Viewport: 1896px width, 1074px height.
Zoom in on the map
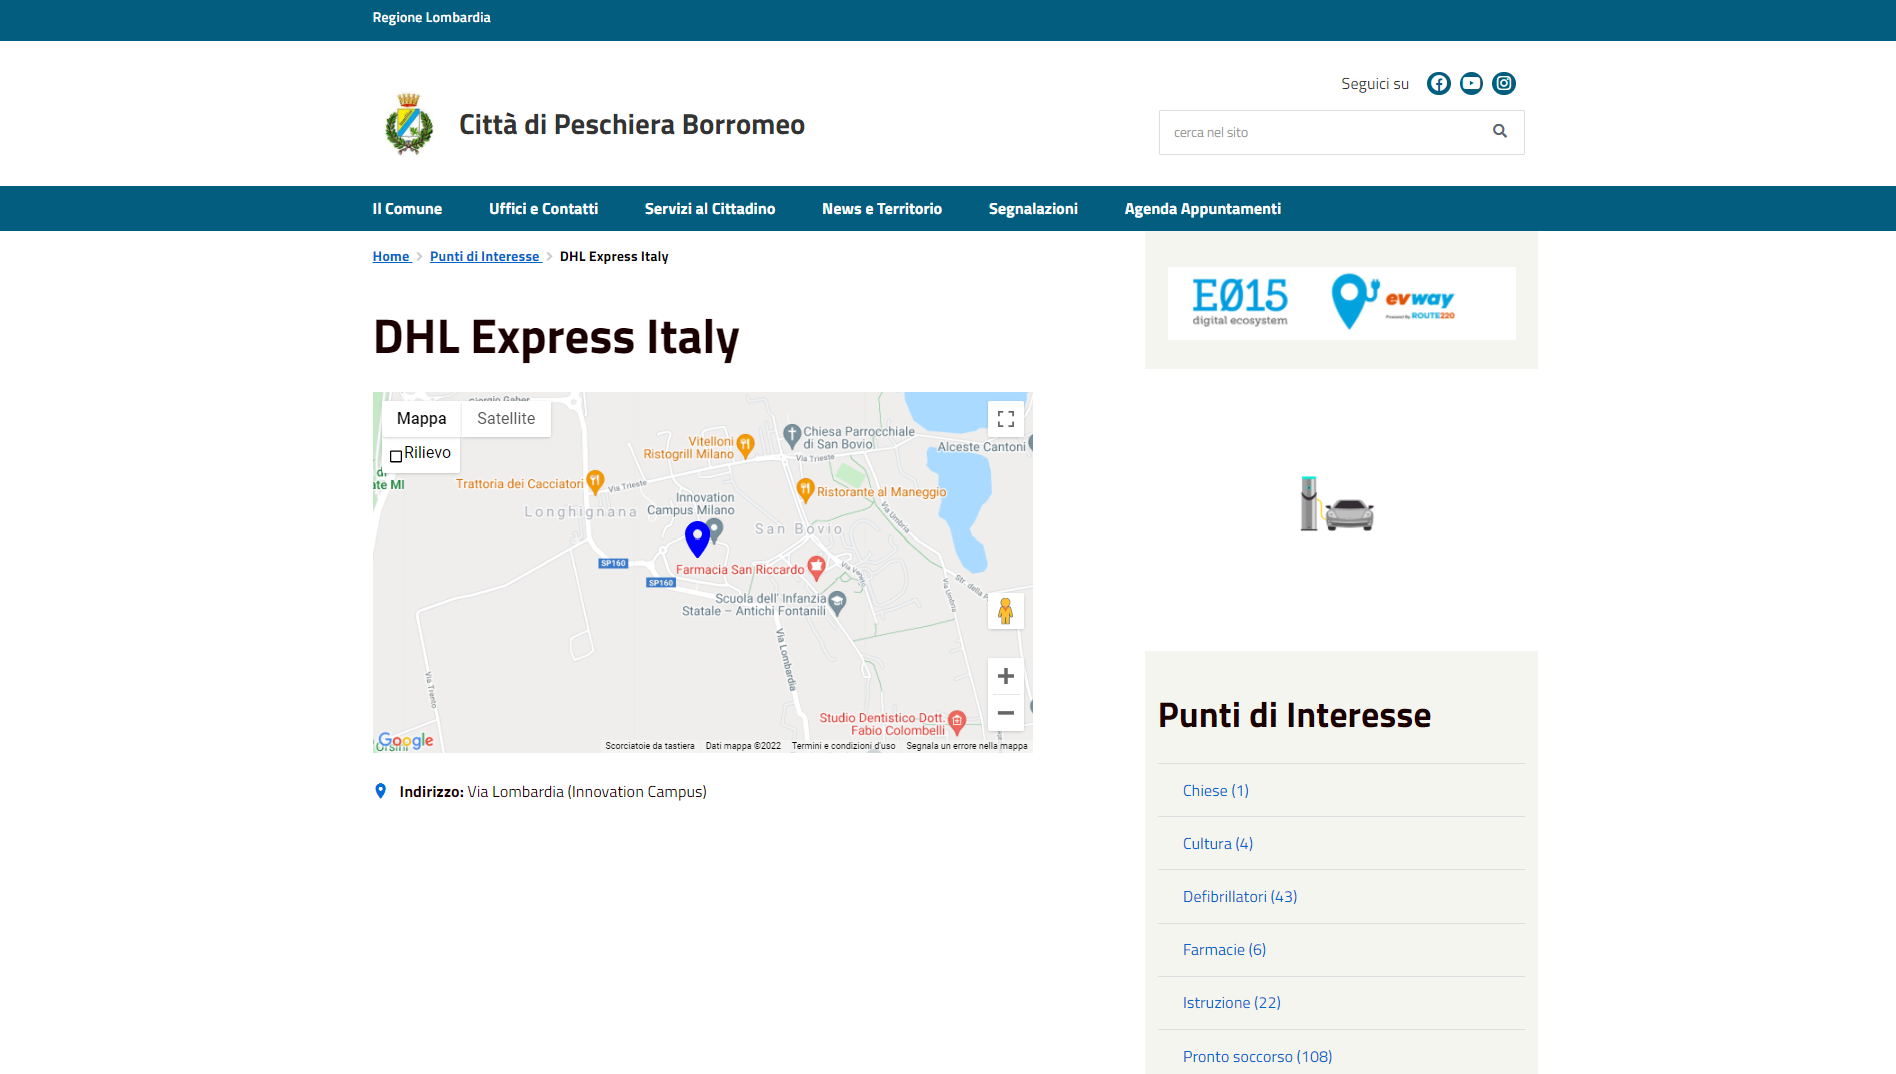pos(1005,677)
